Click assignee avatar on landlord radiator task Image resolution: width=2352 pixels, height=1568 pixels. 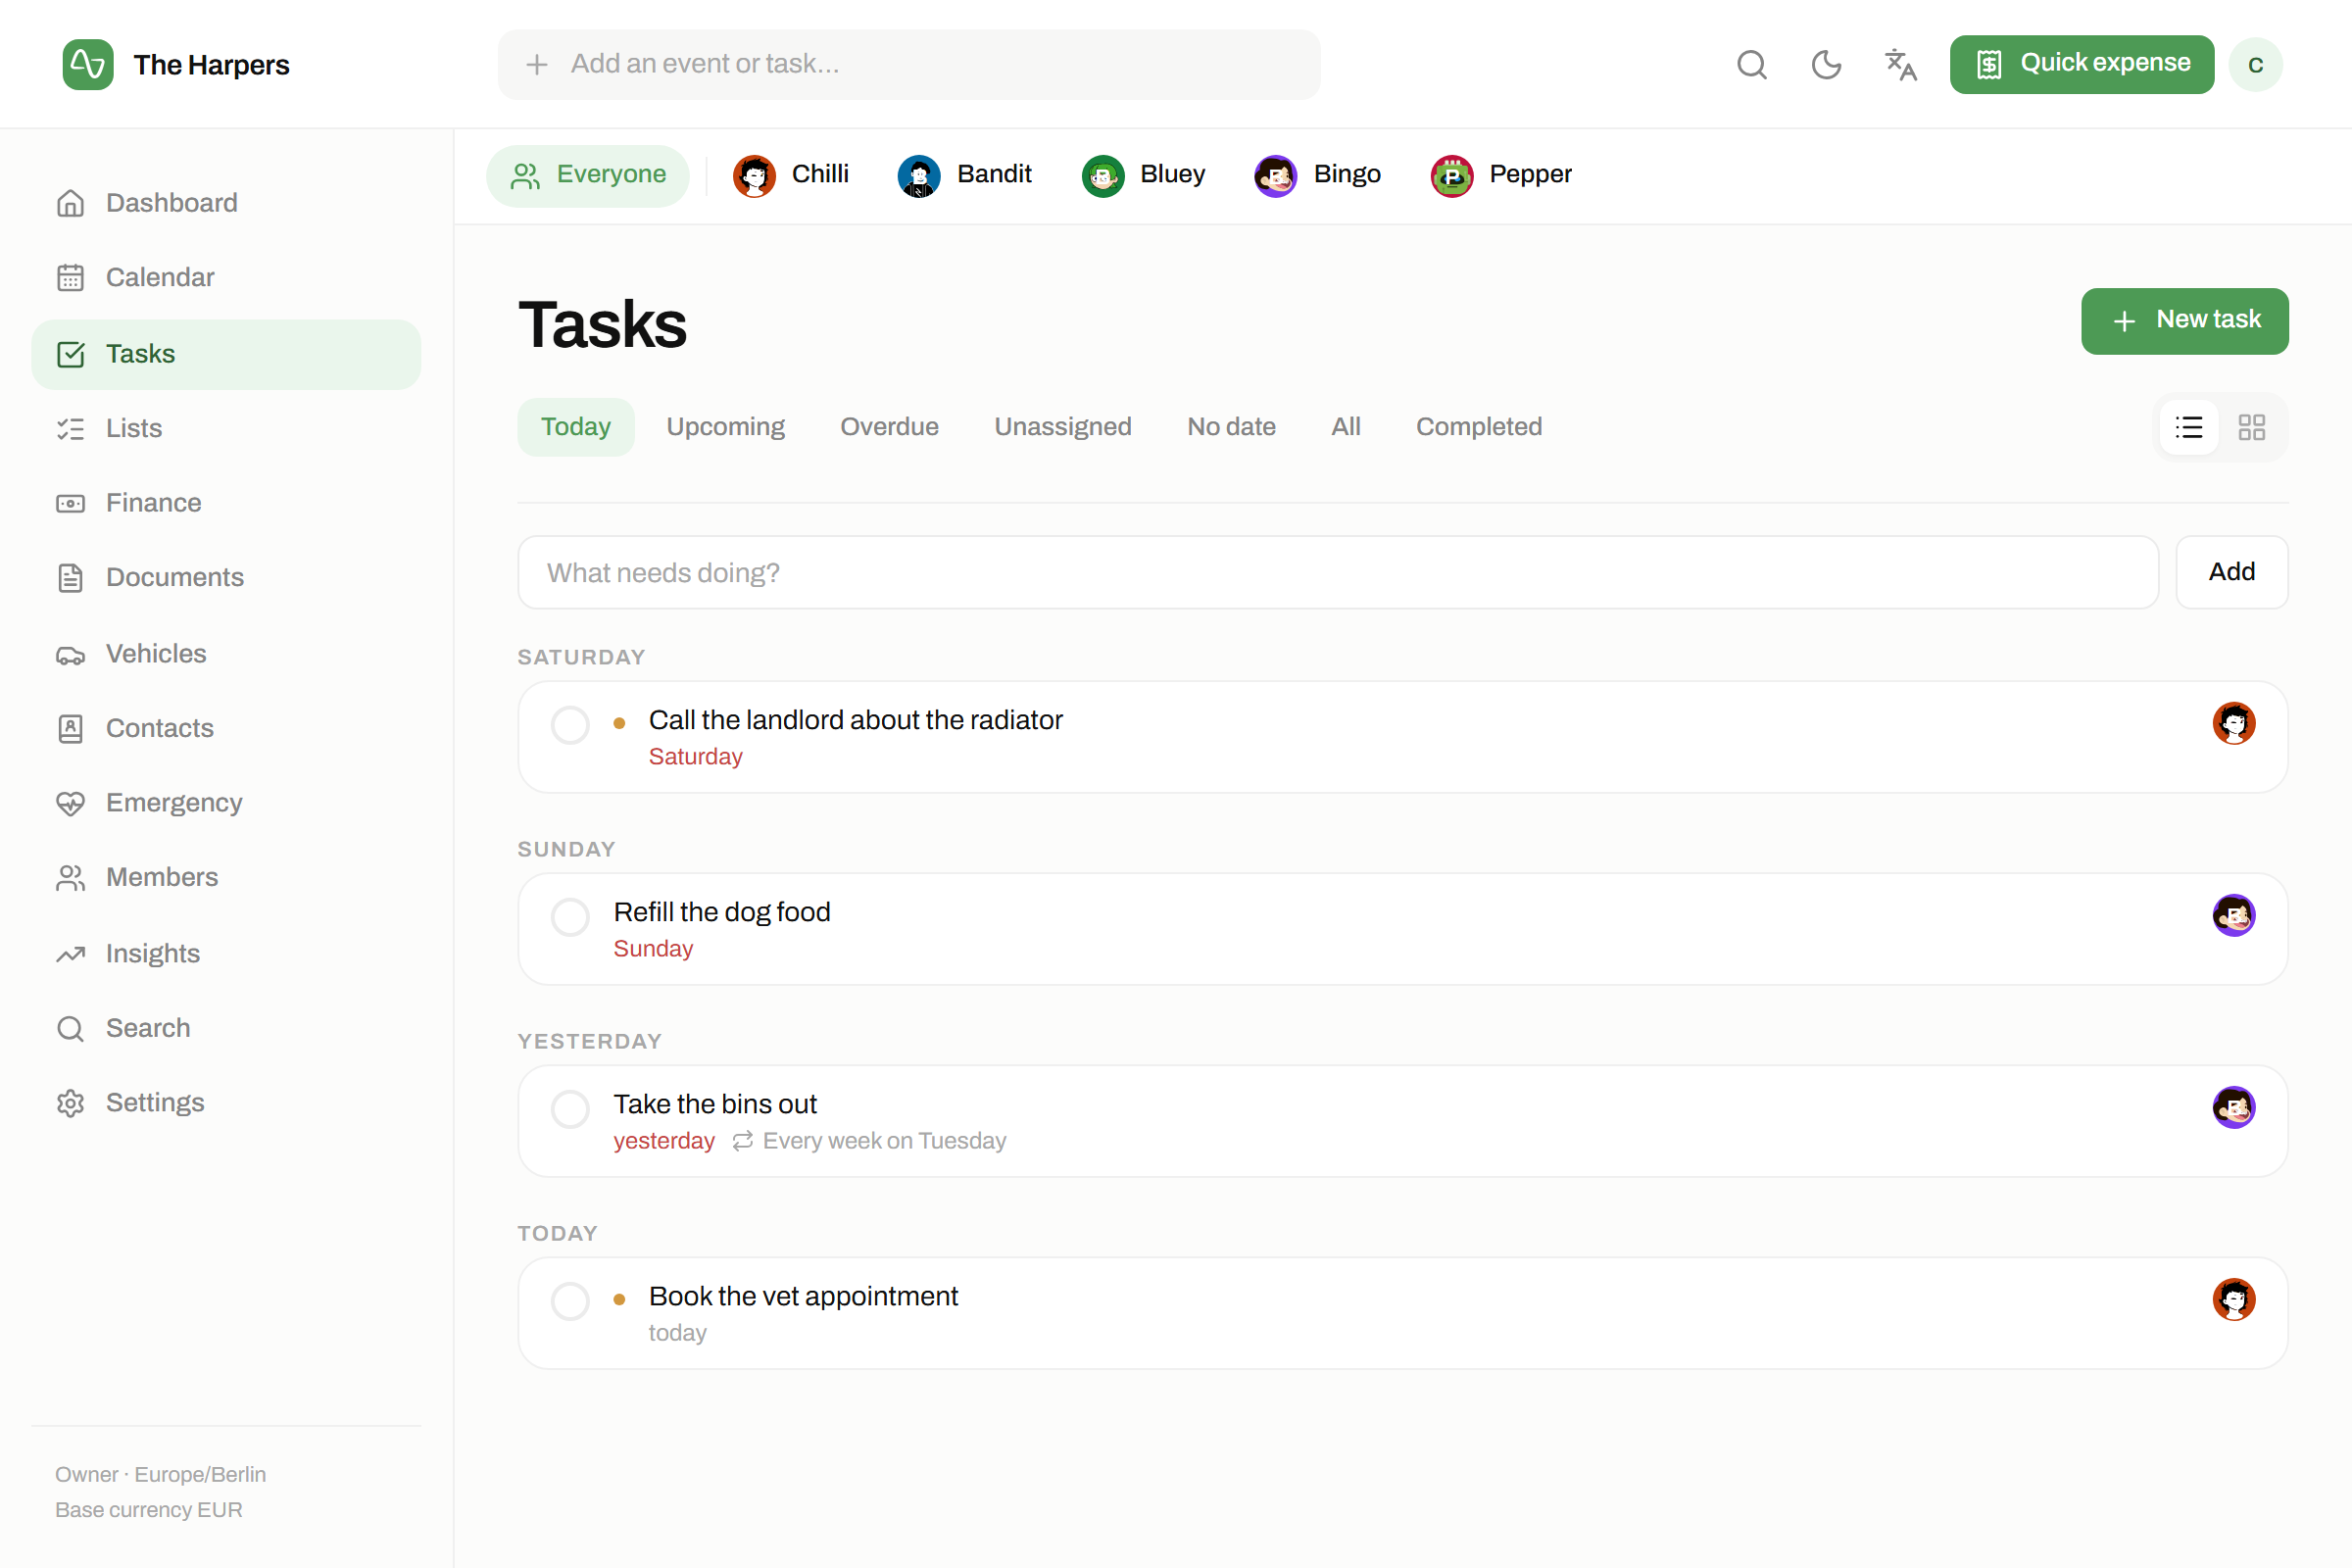coord(2233,723)
